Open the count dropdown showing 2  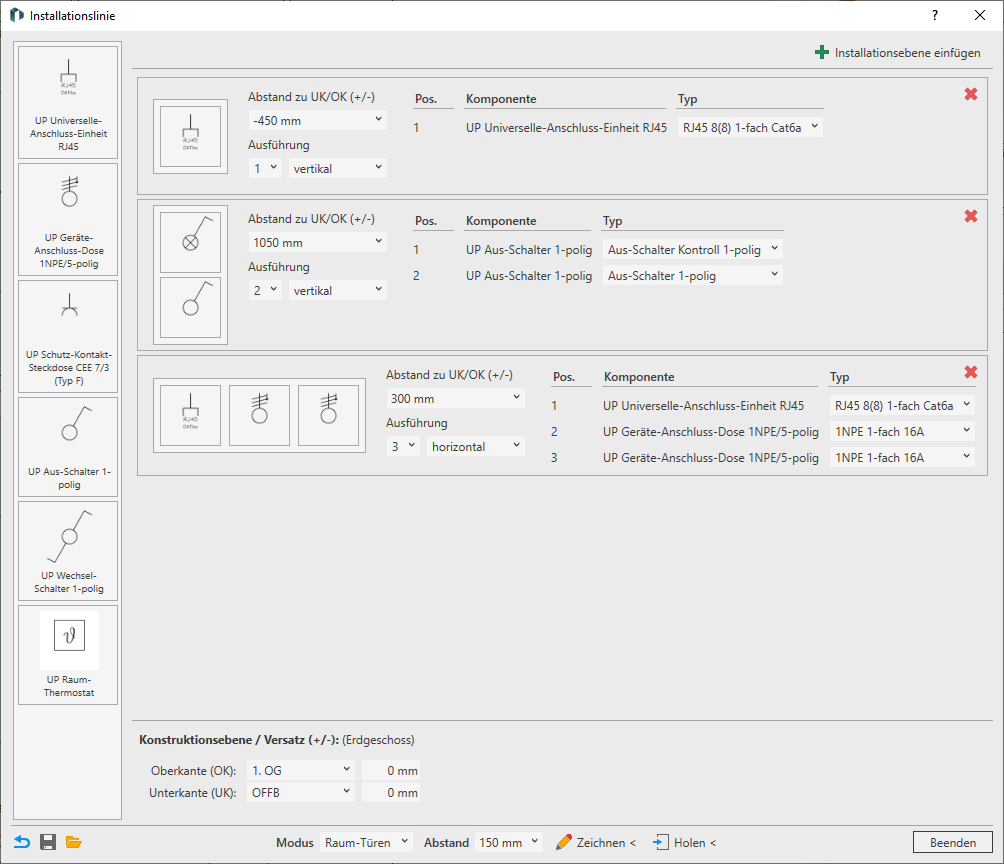[x=265, y=291]
